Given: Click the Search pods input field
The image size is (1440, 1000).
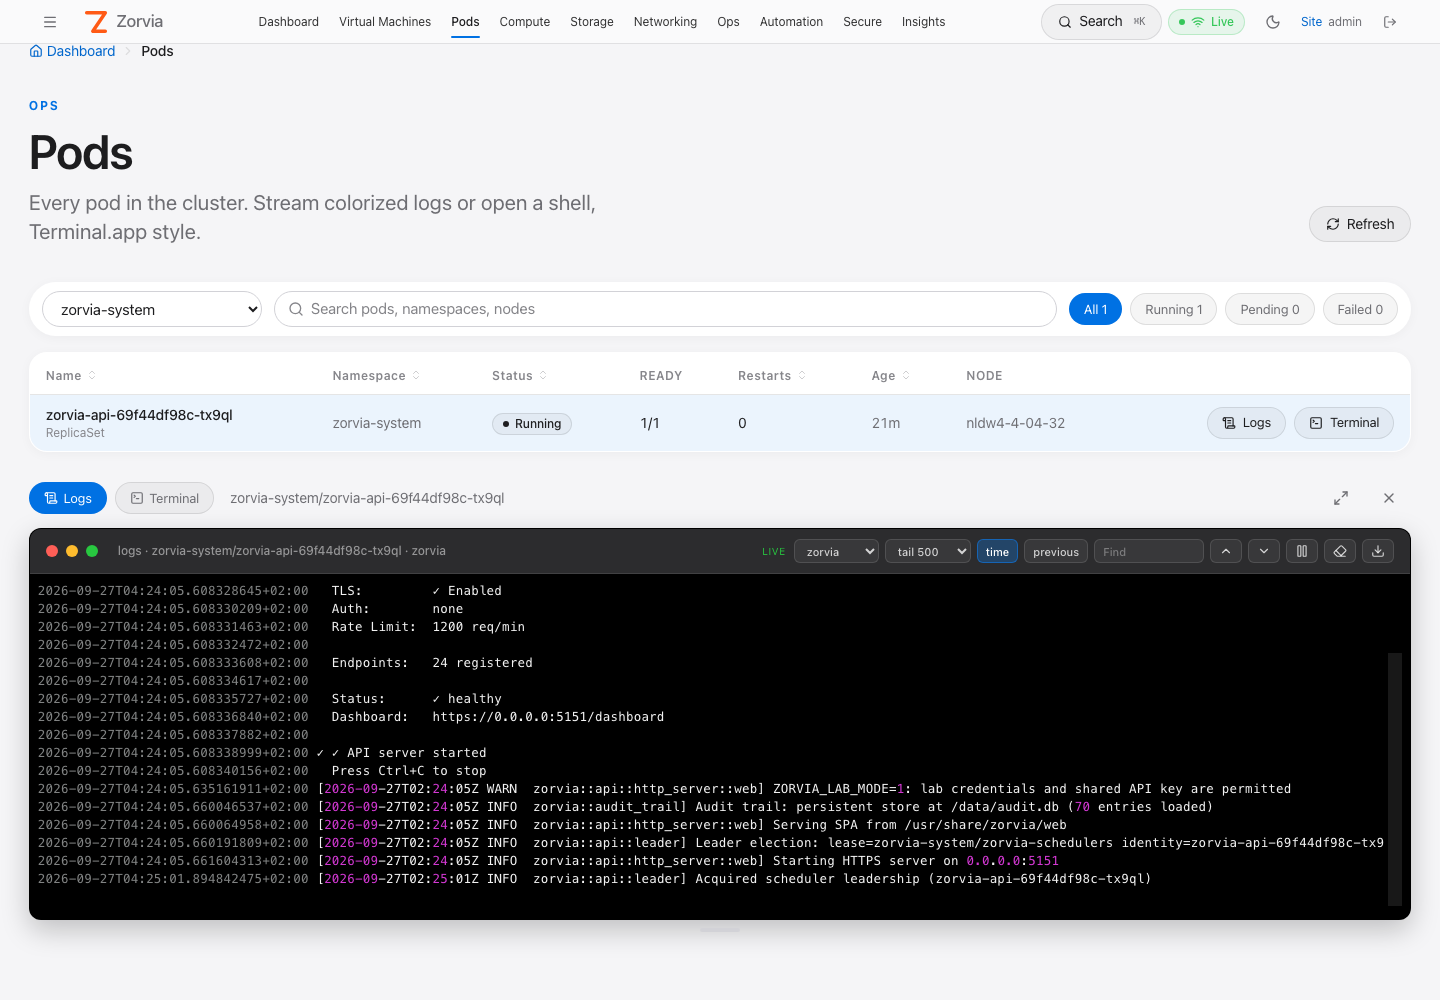Looking at the screenshot, I should [665, 309].
